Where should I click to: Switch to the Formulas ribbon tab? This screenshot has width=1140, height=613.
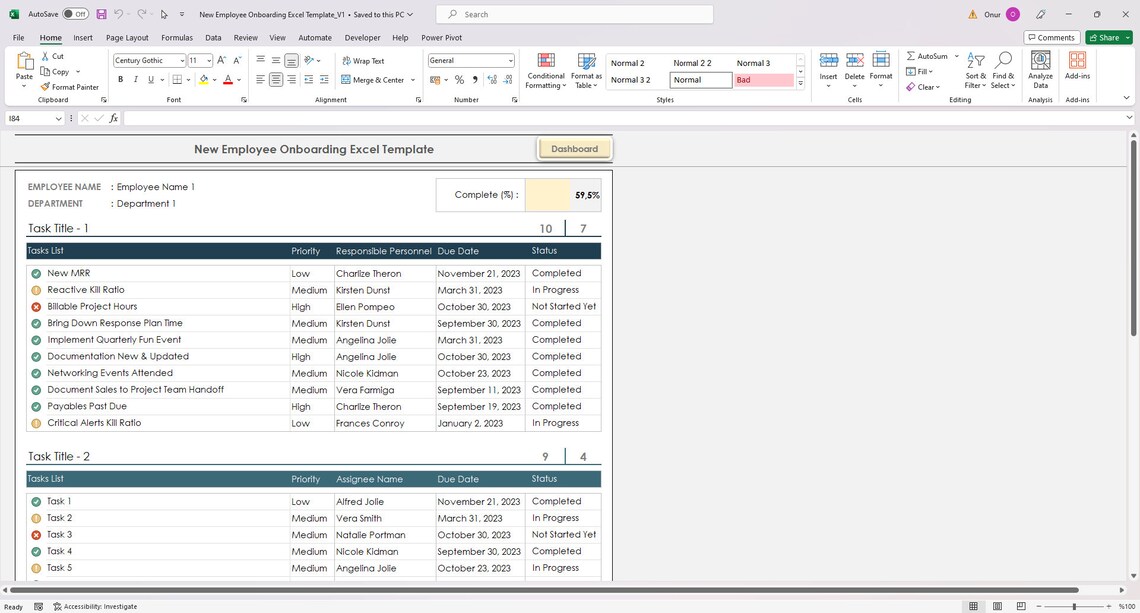[177, 37]
